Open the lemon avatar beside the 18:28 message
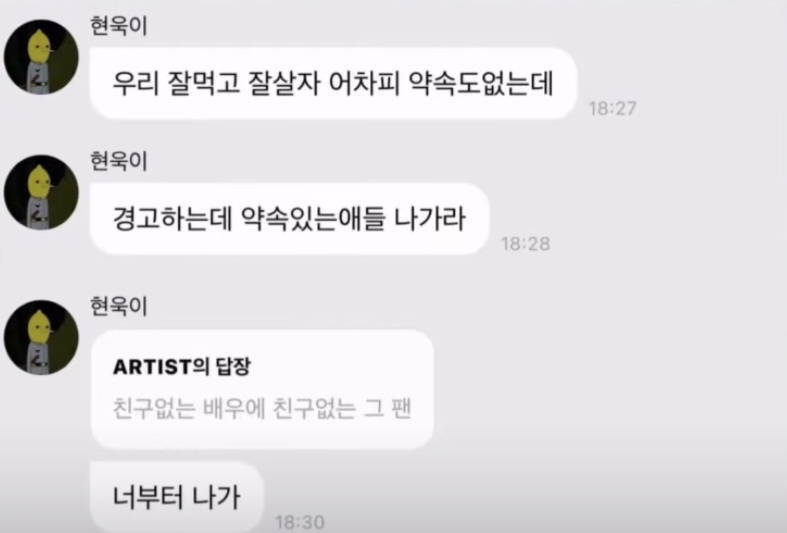This screenshot has width=787, height=533. 41,192
